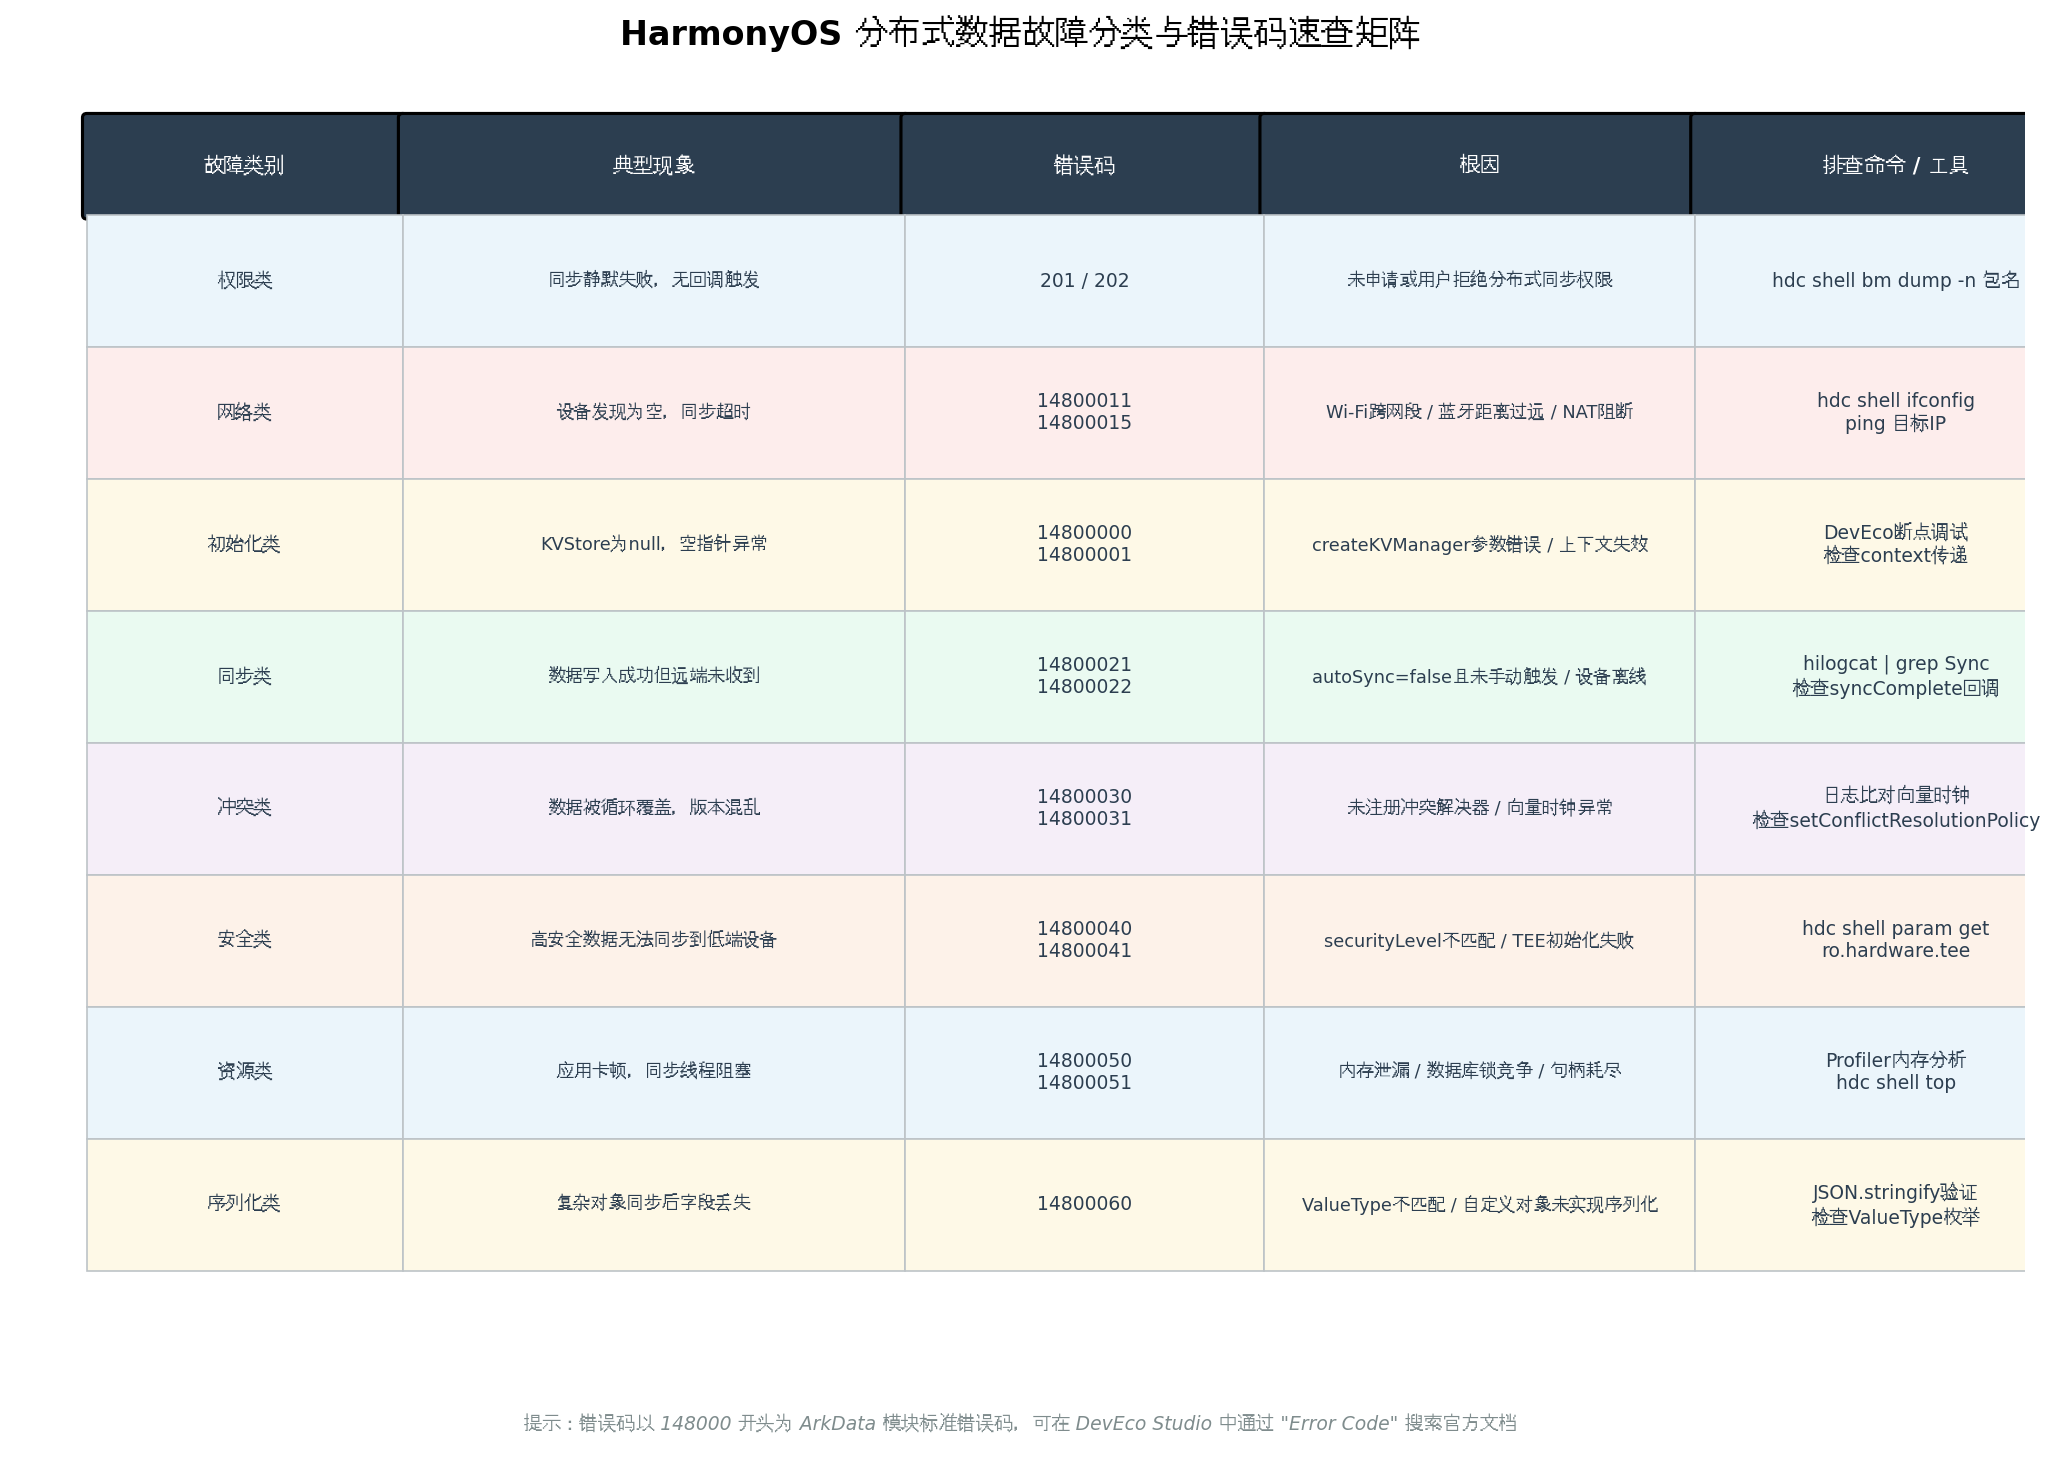The height and width of the screenshot is (1480, 2055).
Task: Click the "应用卡顿，同步线程阻塞" cell
Action: tap(654, 1073)
